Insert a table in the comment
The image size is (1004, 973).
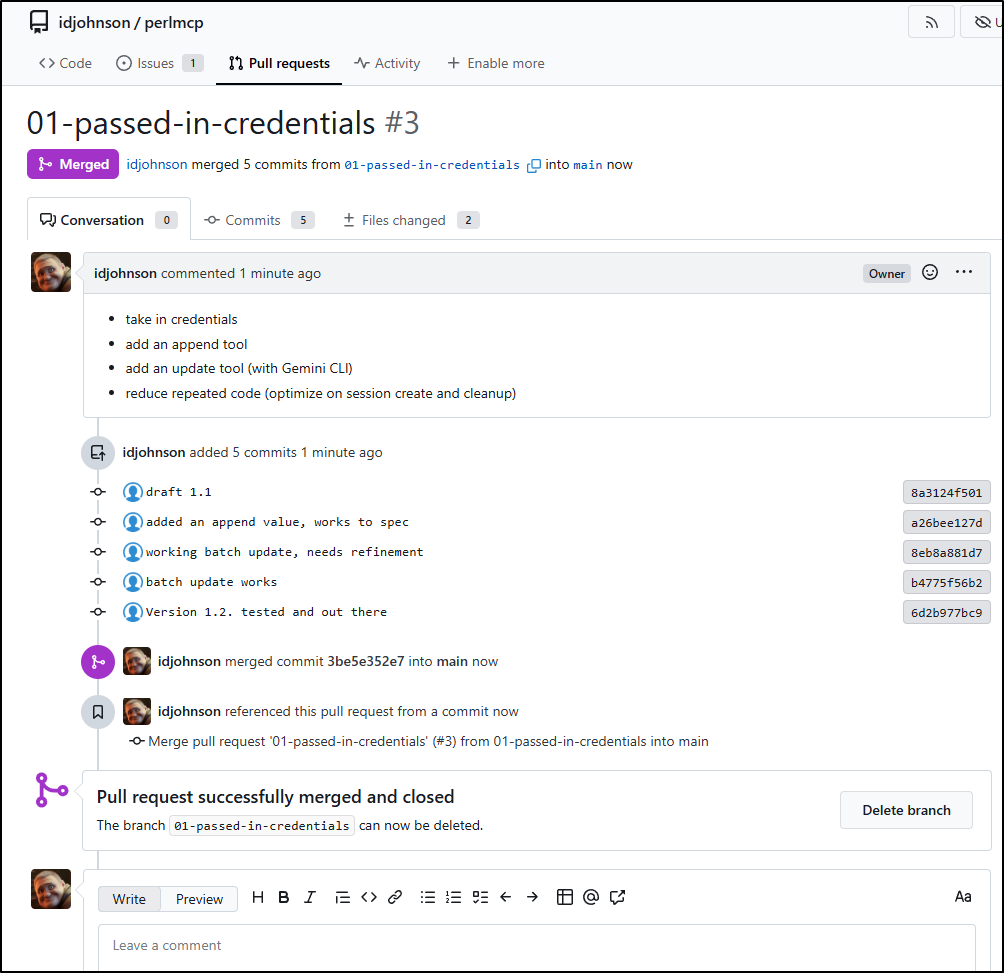[x=564, y=897]
